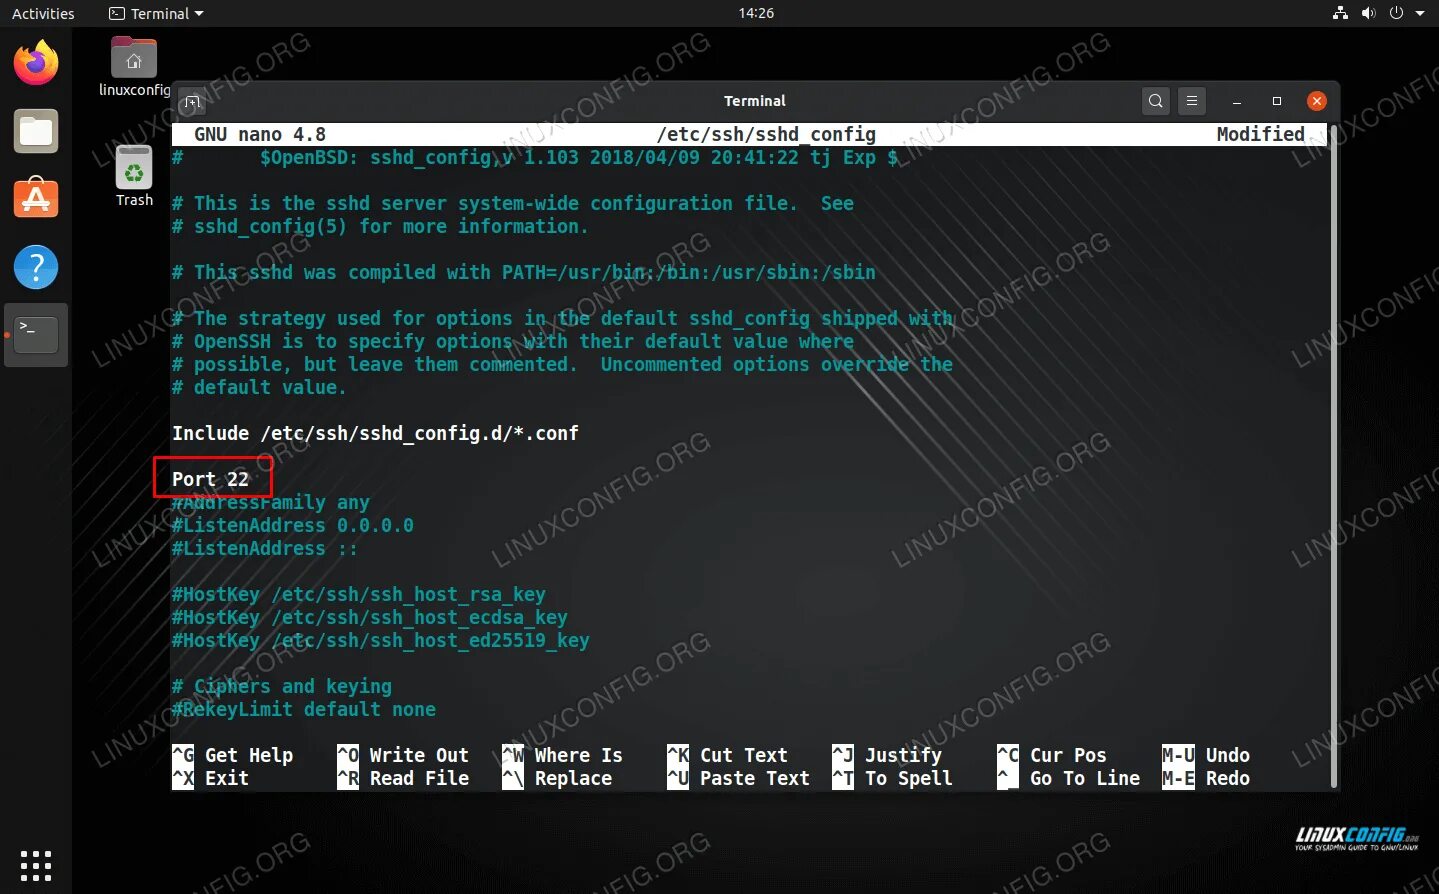Open the Files app from the dock

point(36,131)
